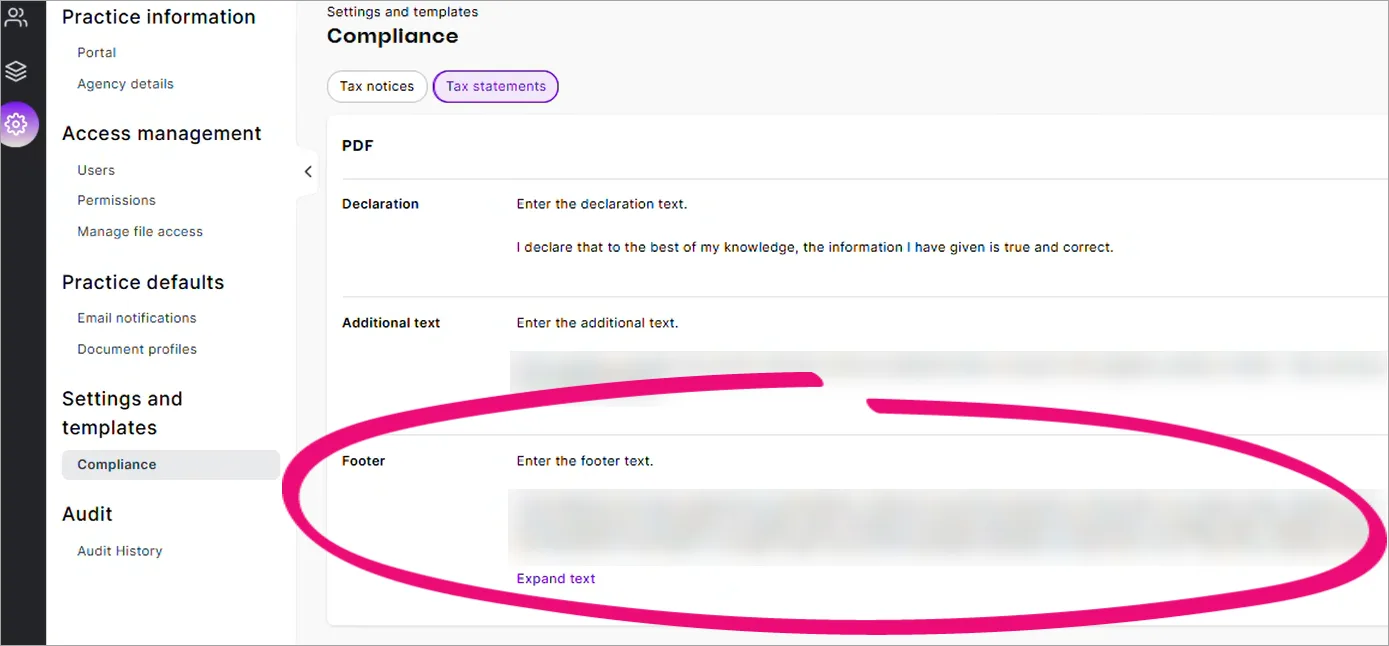Click the declaration text to edit it

coord(812,247)
